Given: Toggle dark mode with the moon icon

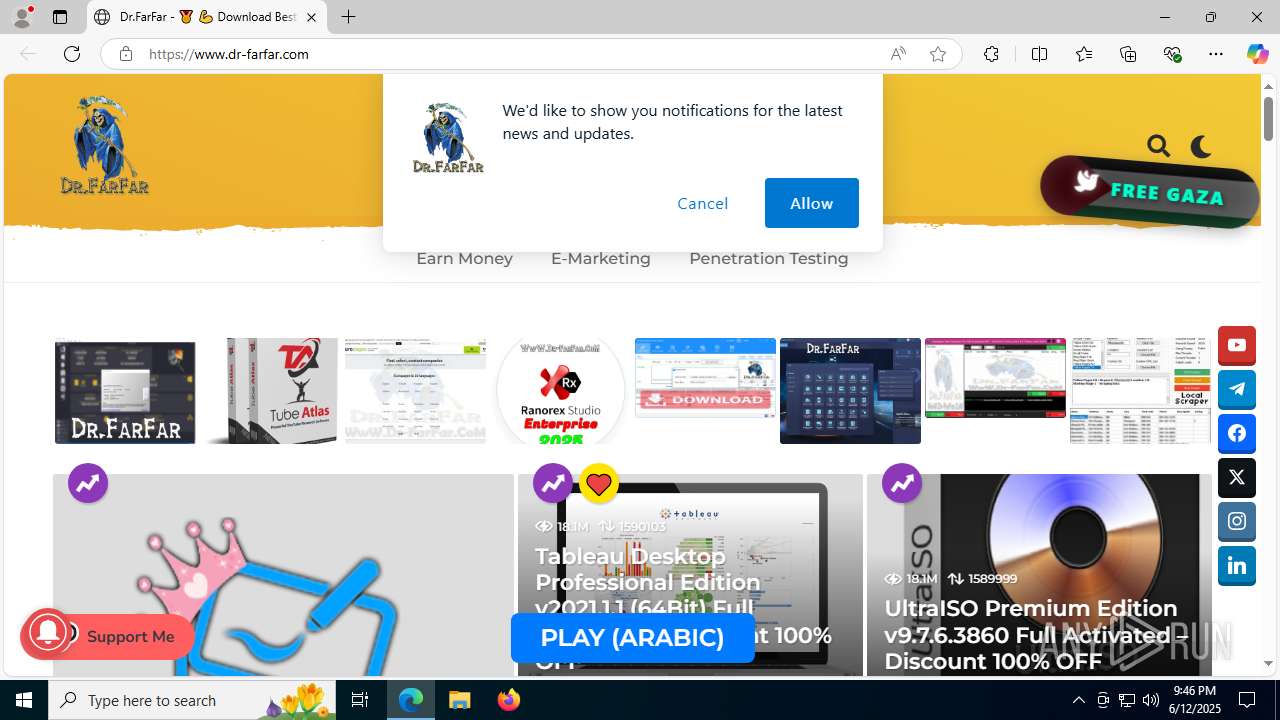Looking at the screenshot, I should tap(1201, 146).
